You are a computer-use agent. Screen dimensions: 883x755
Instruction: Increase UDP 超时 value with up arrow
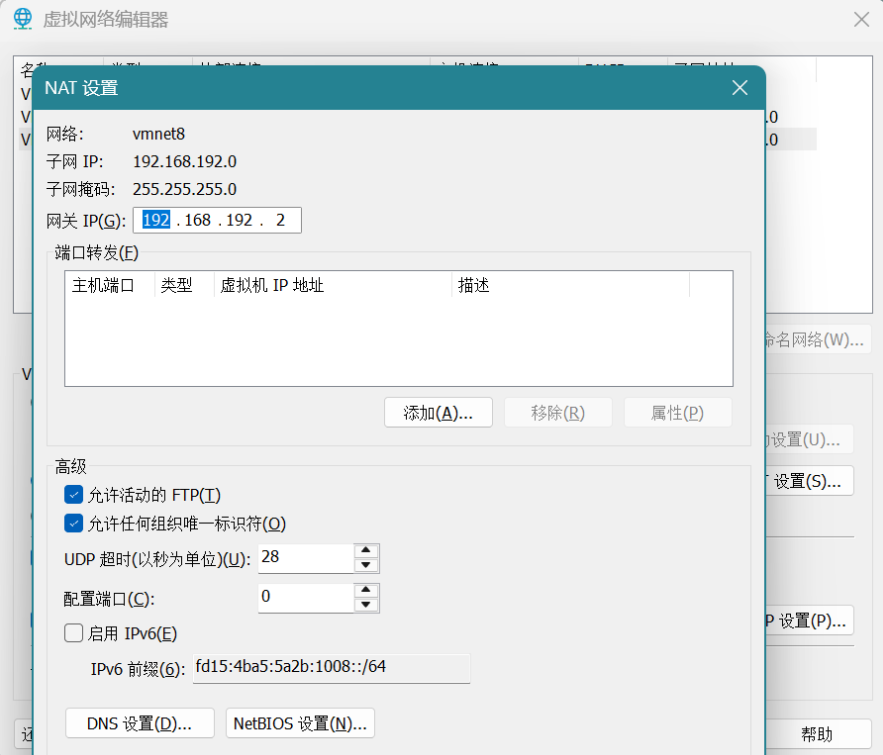click(366, 551)
